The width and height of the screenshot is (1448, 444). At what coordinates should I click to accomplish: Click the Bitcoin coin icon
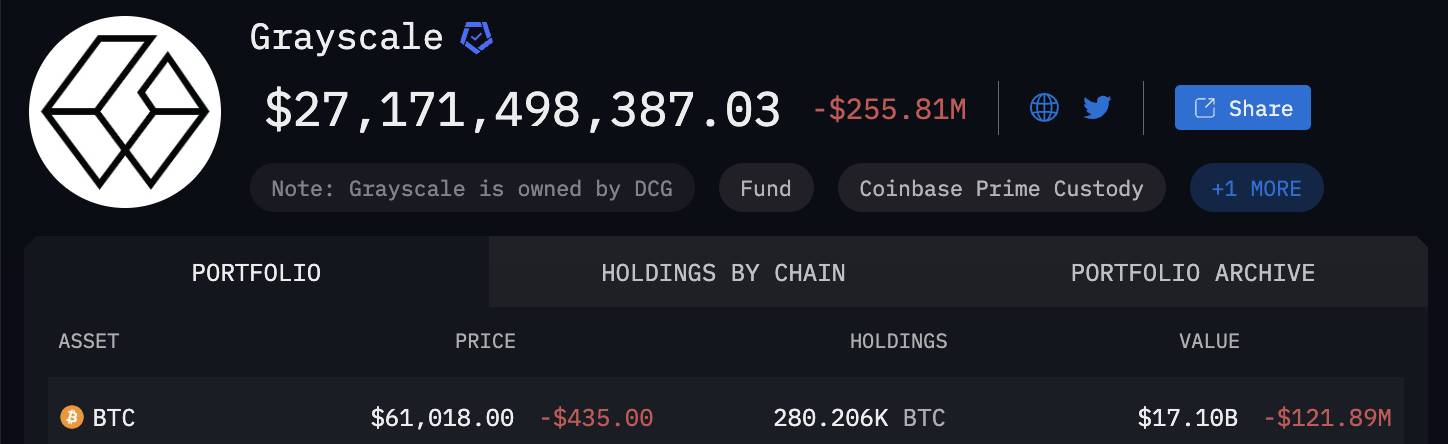pos(72,417)
